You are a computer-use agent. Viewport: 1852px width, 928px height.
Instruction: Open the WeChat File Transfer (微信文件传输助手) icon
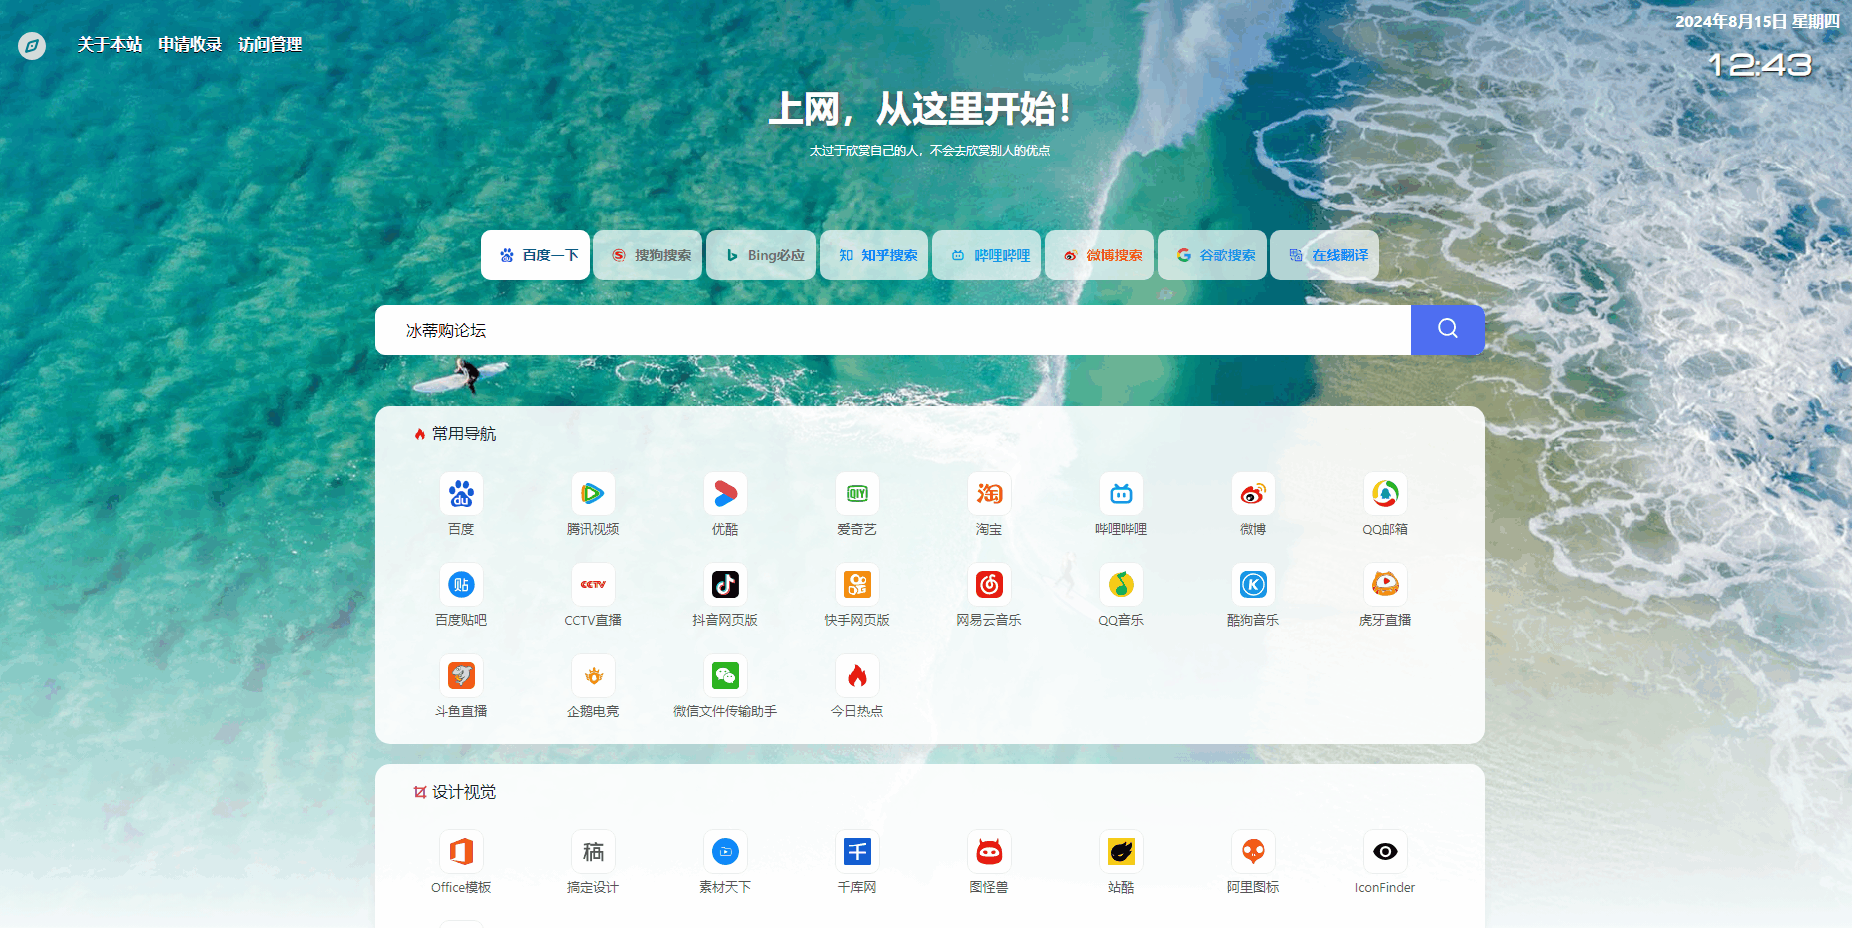[725, 676]
